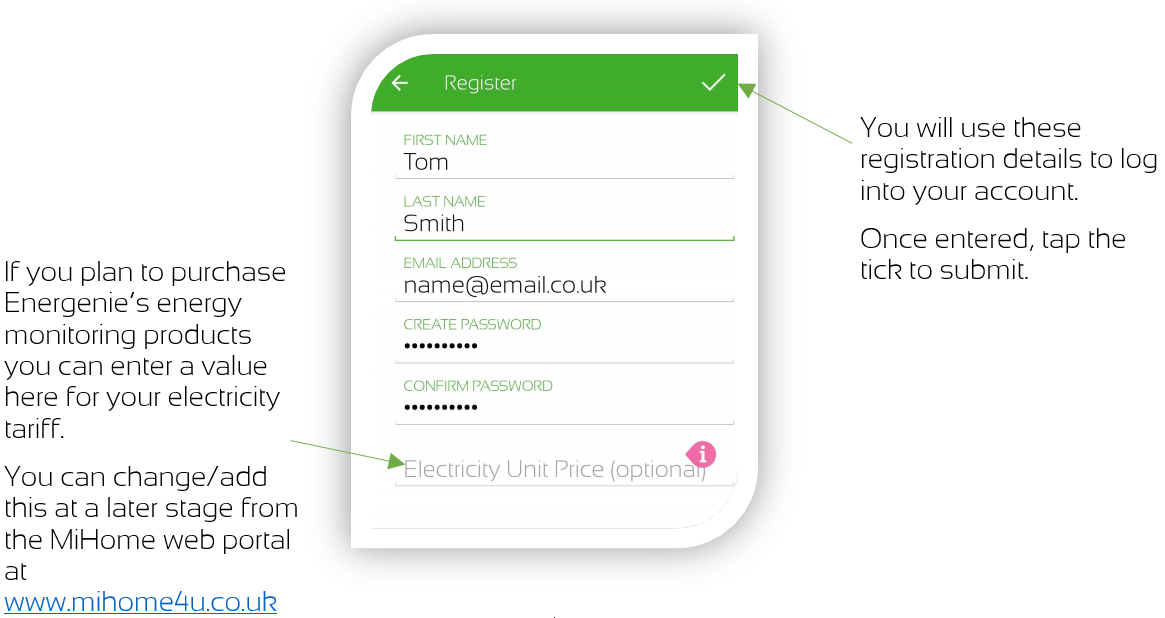1165x618 pixels.
Task: Select the 'Once entered, tap the tick' text
Action: click(x=993, y=254)
